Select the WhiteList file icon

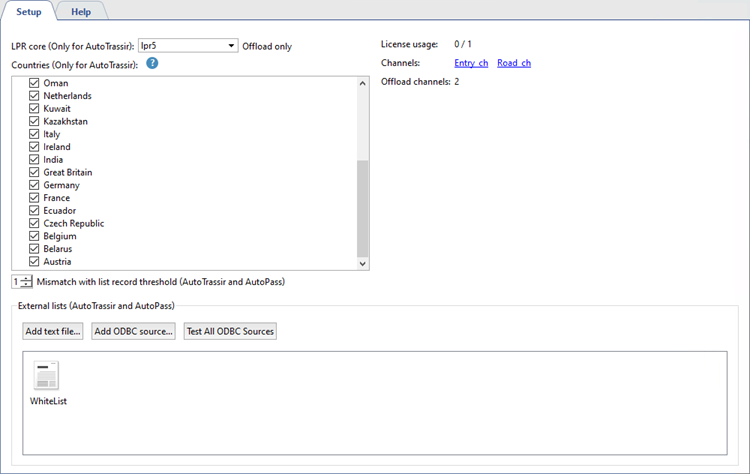point(47,376)
